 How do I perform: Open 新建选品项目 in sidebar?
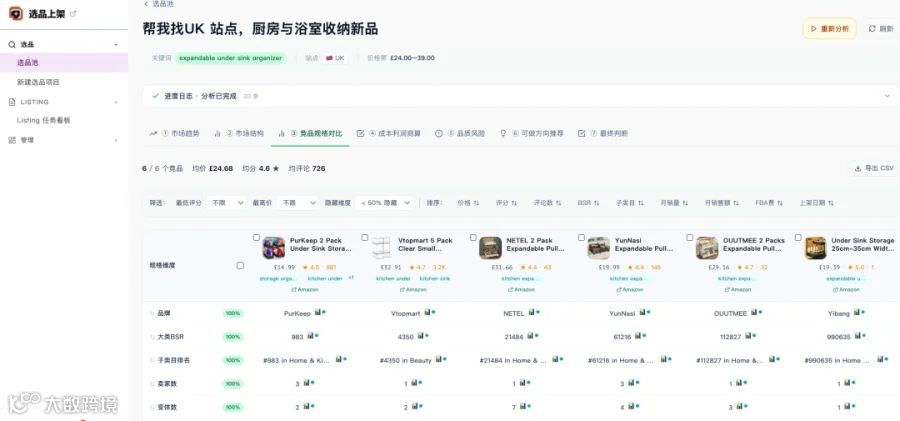pos(38,82)
